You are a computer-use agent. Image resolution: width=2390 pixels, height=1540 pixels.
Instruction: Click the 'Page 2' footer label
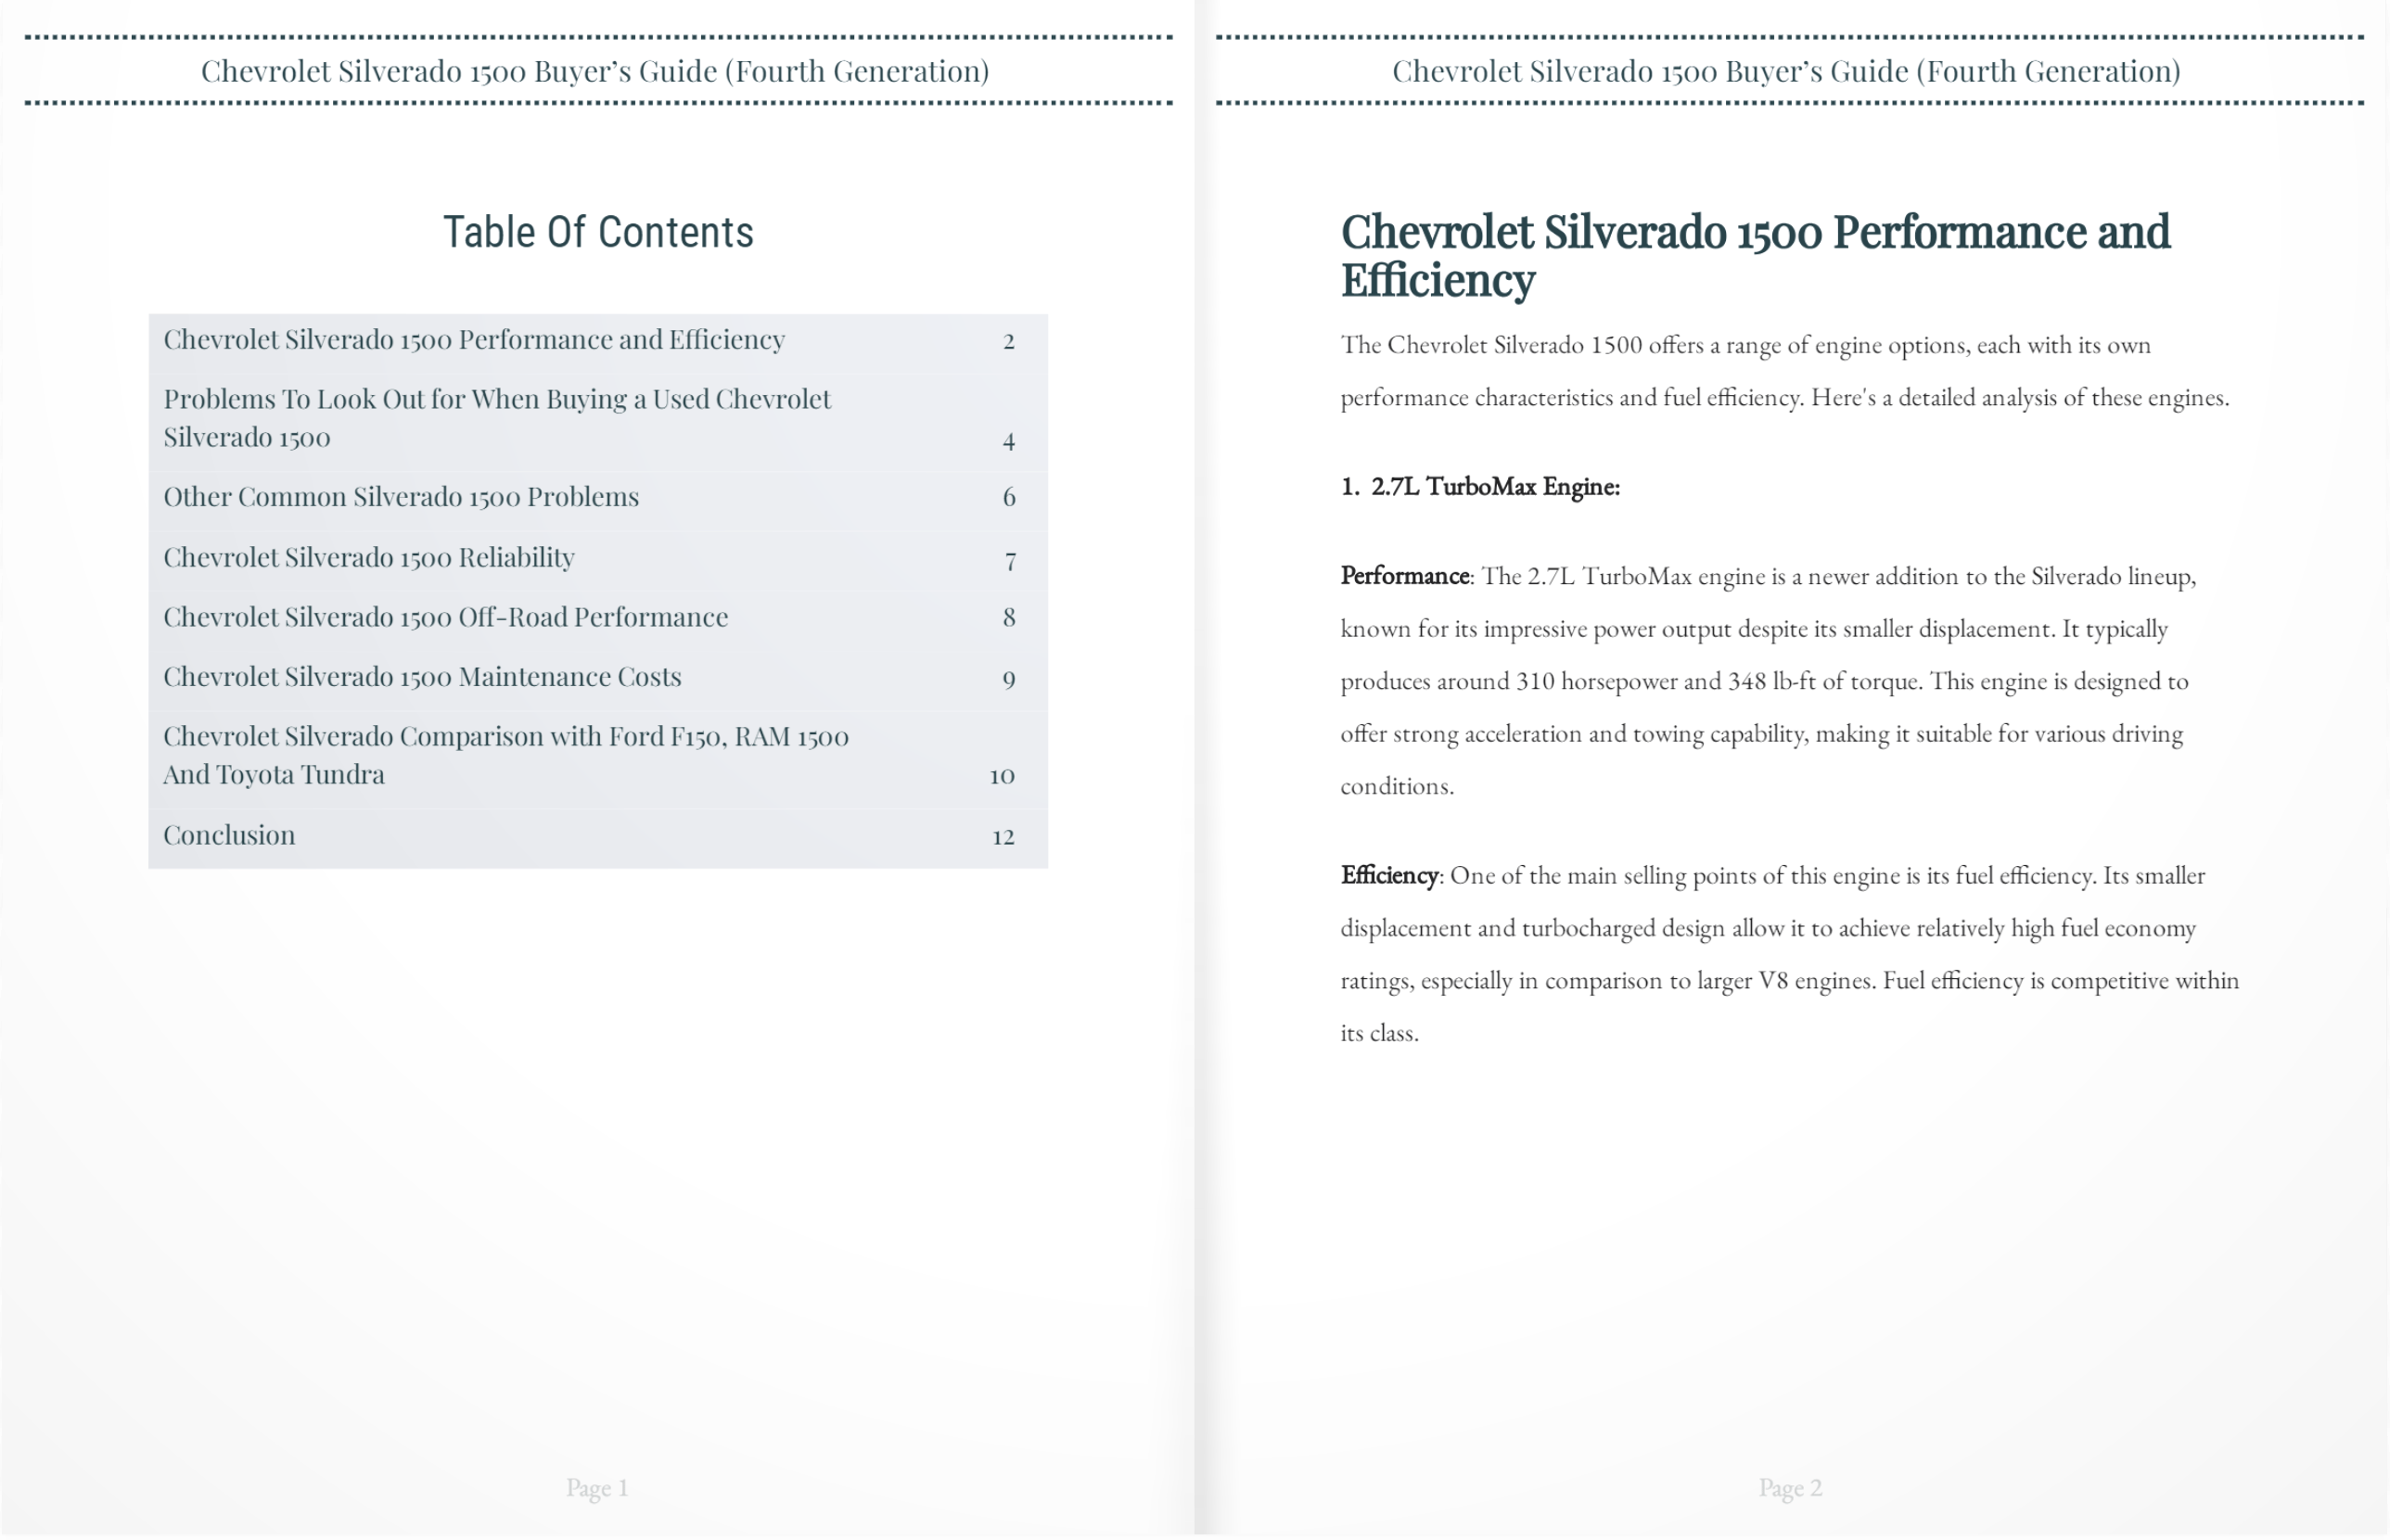click(x=1790, y=1488)
